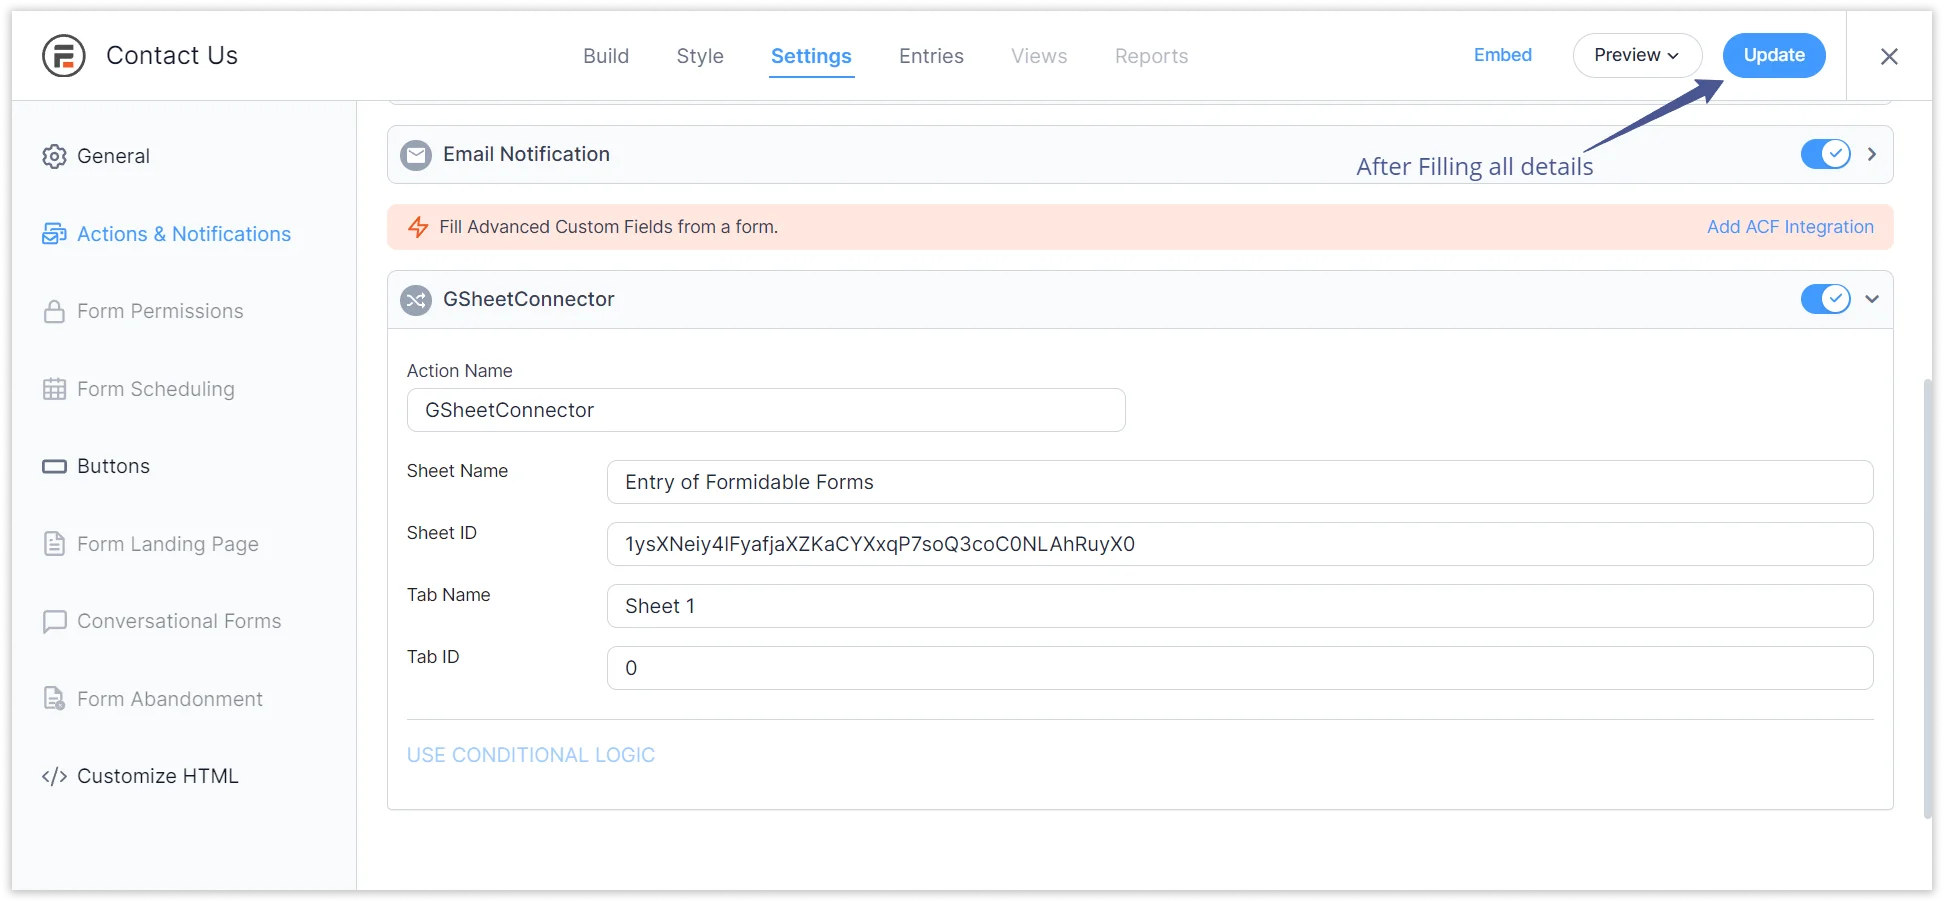Click the Customize HTML code icon
Image resolution: width=1944 pixels, height=903 pixels.
point(54,777)
